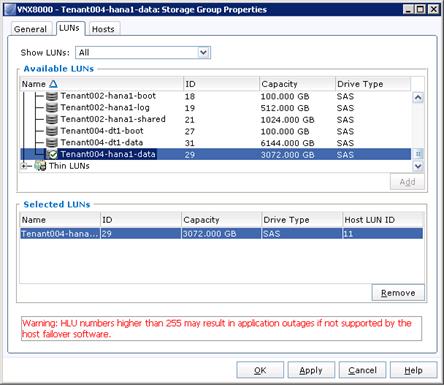Switch to the General tab
This screenshot has width=444, height=387.
[30, 29]
